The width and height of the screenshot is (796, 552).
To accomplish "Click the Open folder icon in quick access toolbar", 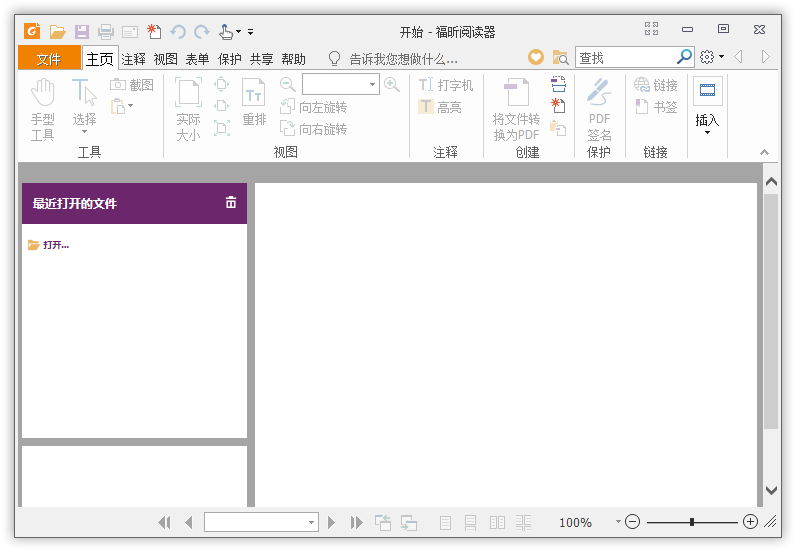I will [x=57, y=32].
